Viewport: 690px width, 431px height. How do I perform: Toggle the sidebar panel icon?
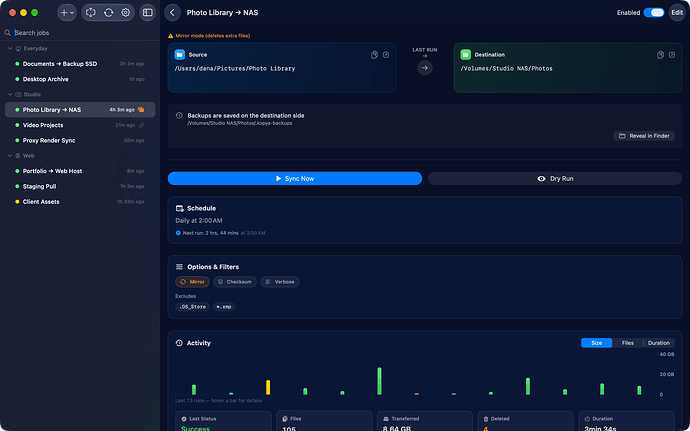(148, 13)
